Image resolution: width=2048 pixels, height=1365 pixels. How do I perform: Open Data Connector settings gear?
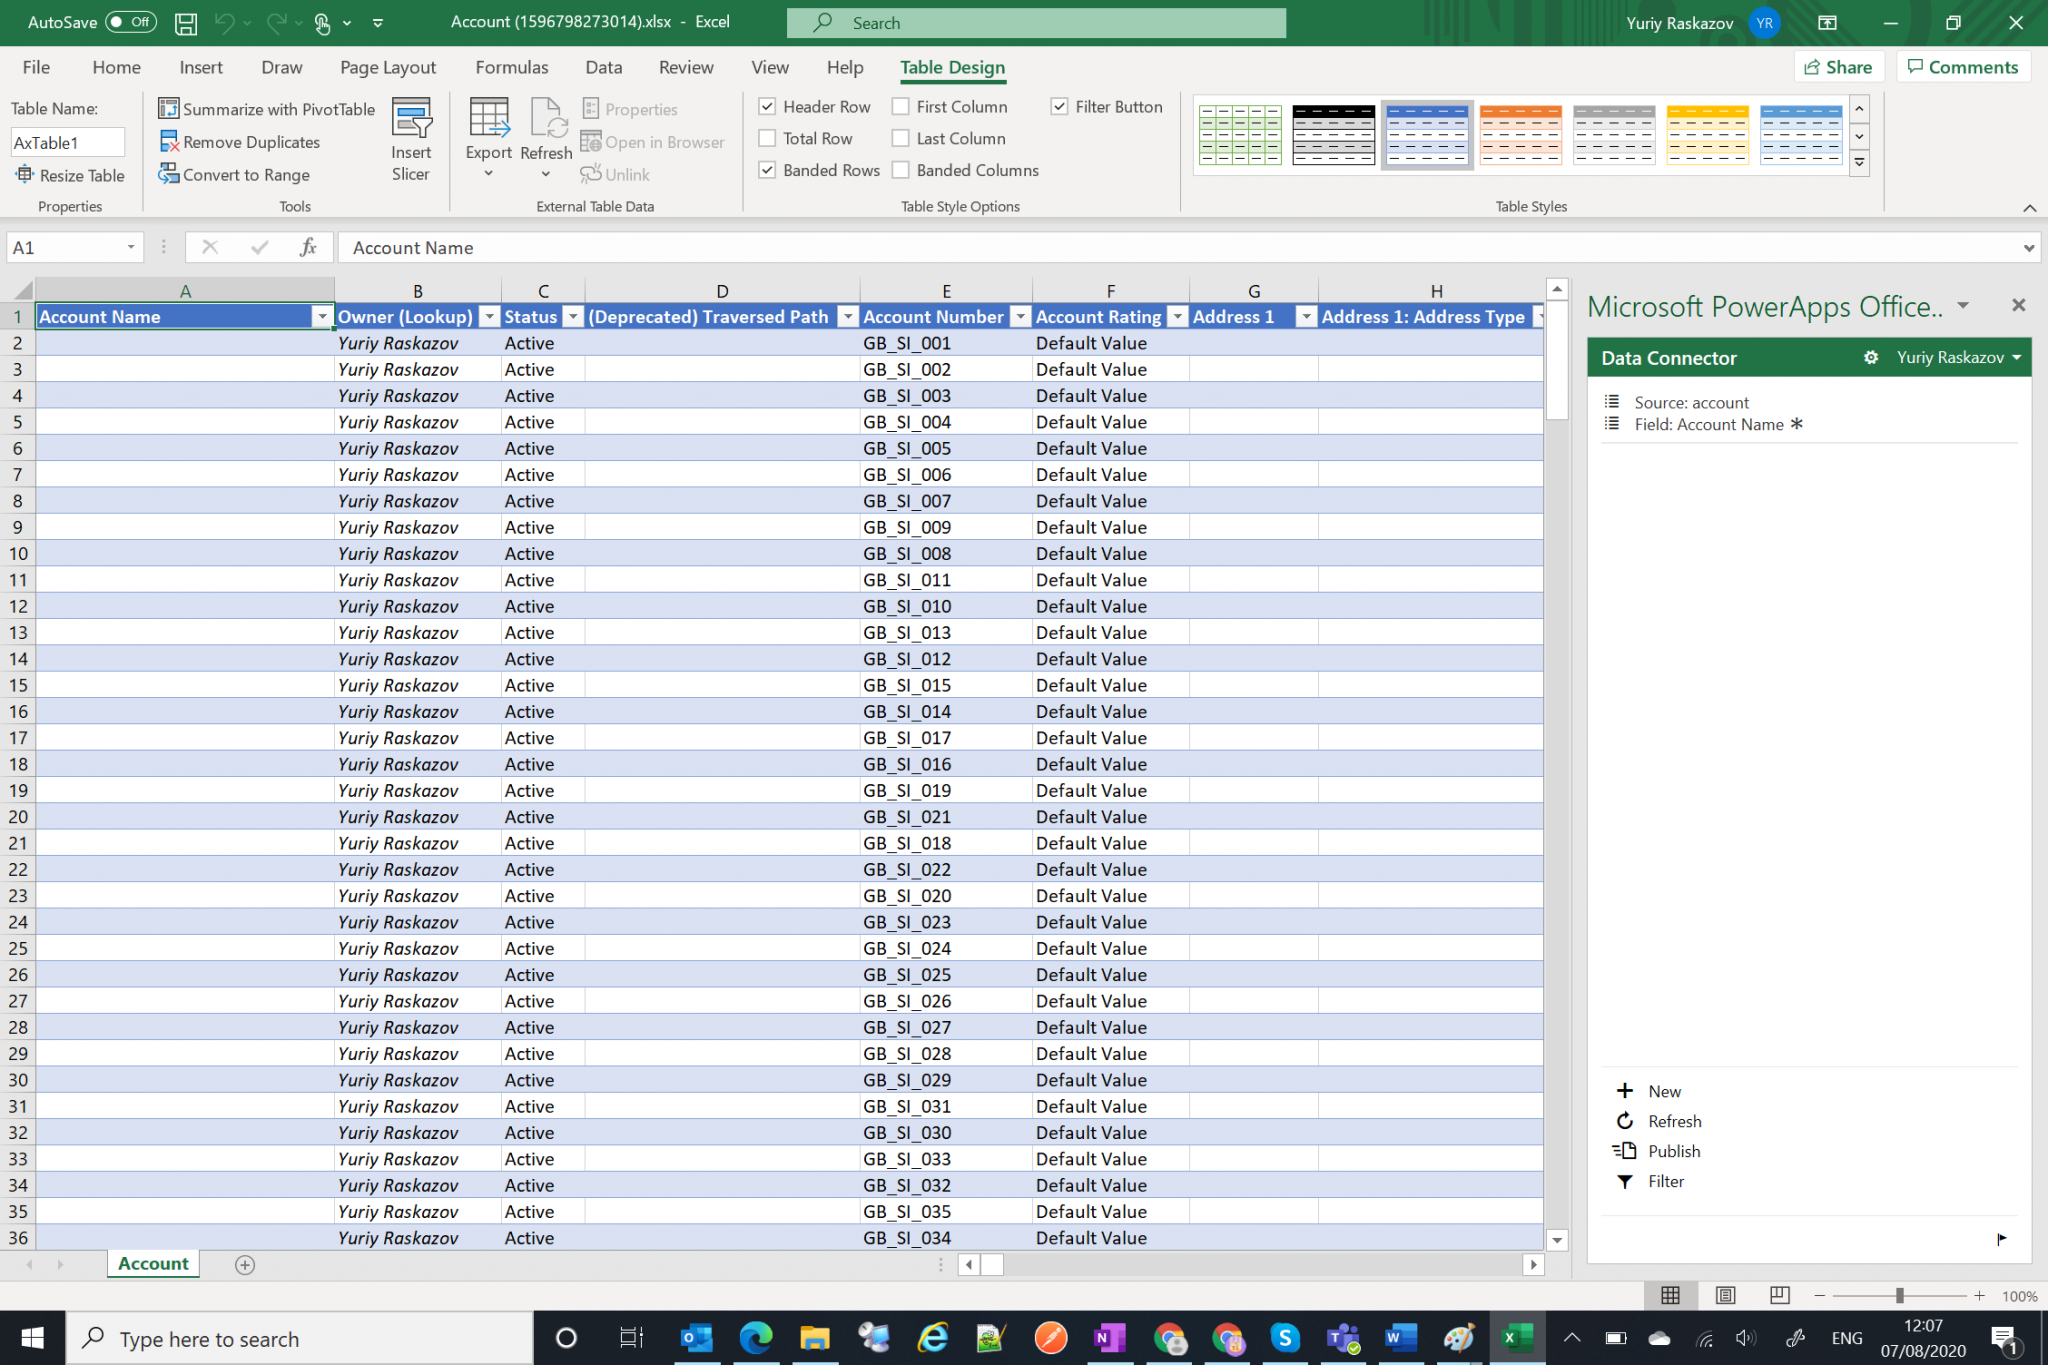1871,357
